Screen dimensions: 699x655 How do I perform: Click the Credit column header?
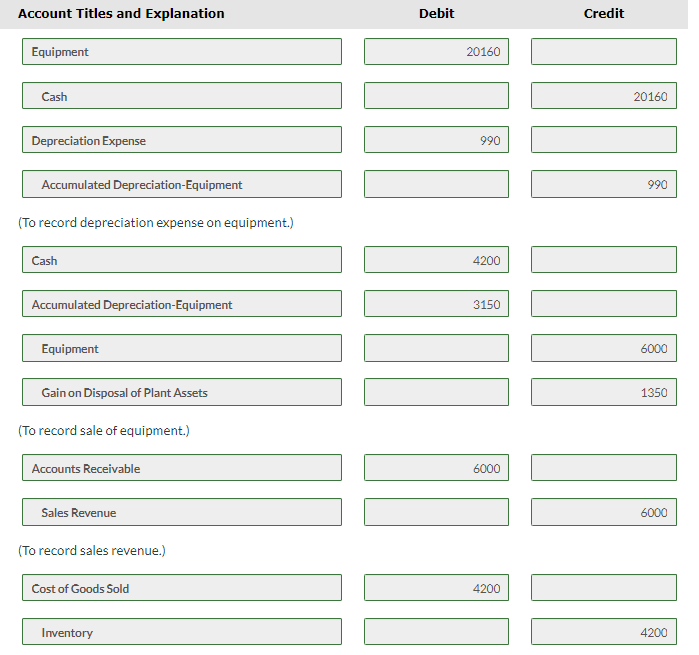pyautogui.click(x=604, y=14)
